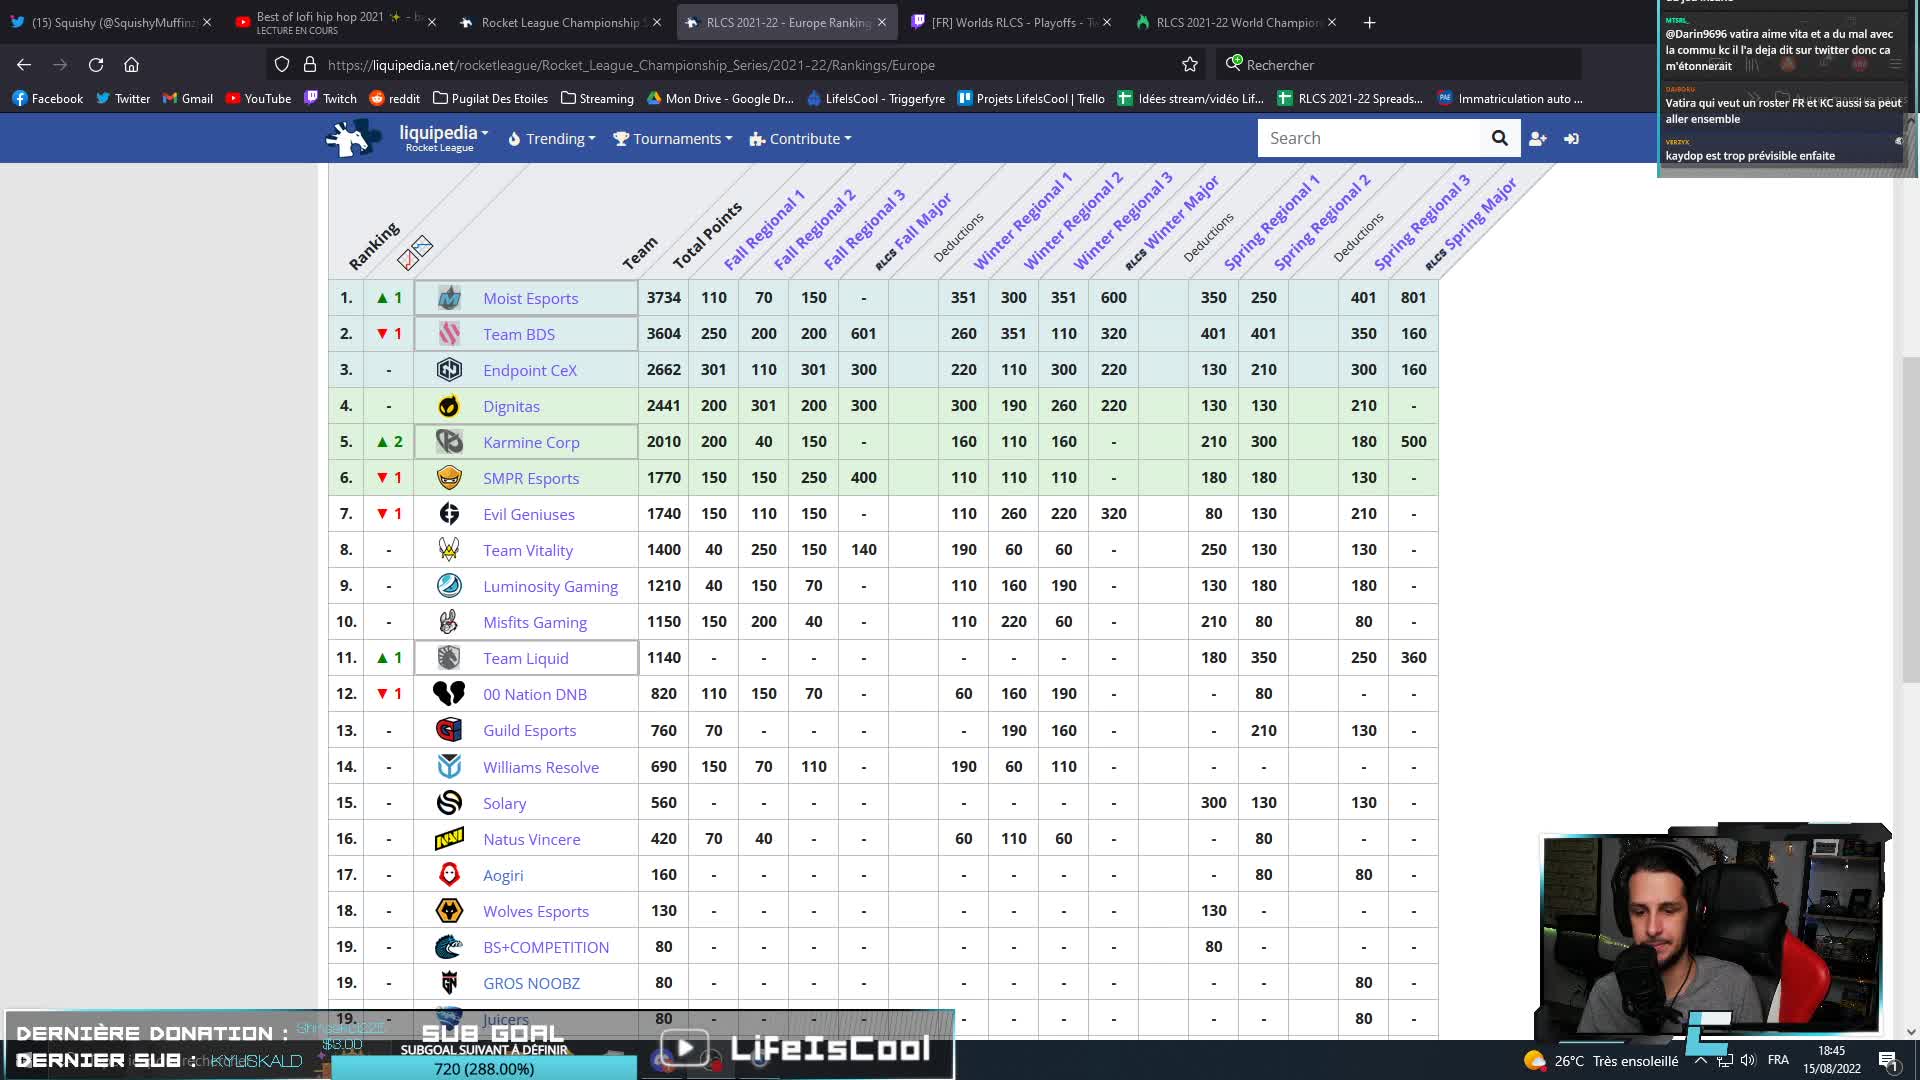1920x1080 pixels.
Task: Open the Williams Resolve team page
Action: [x=541, y=767]
